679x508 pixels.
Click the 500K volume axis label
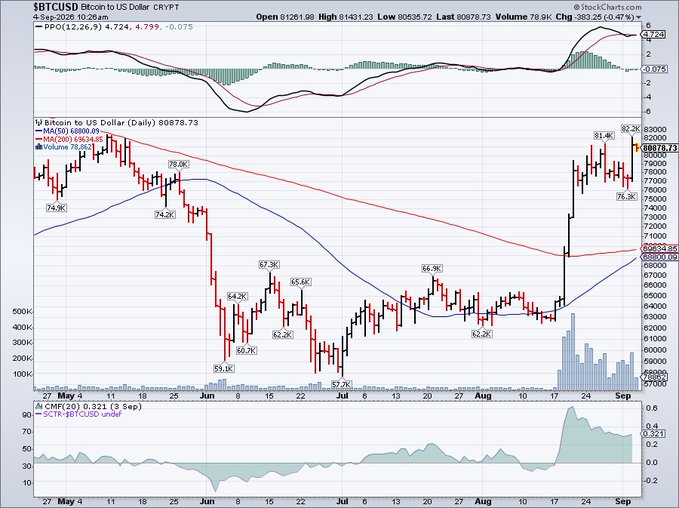point(23,311)
